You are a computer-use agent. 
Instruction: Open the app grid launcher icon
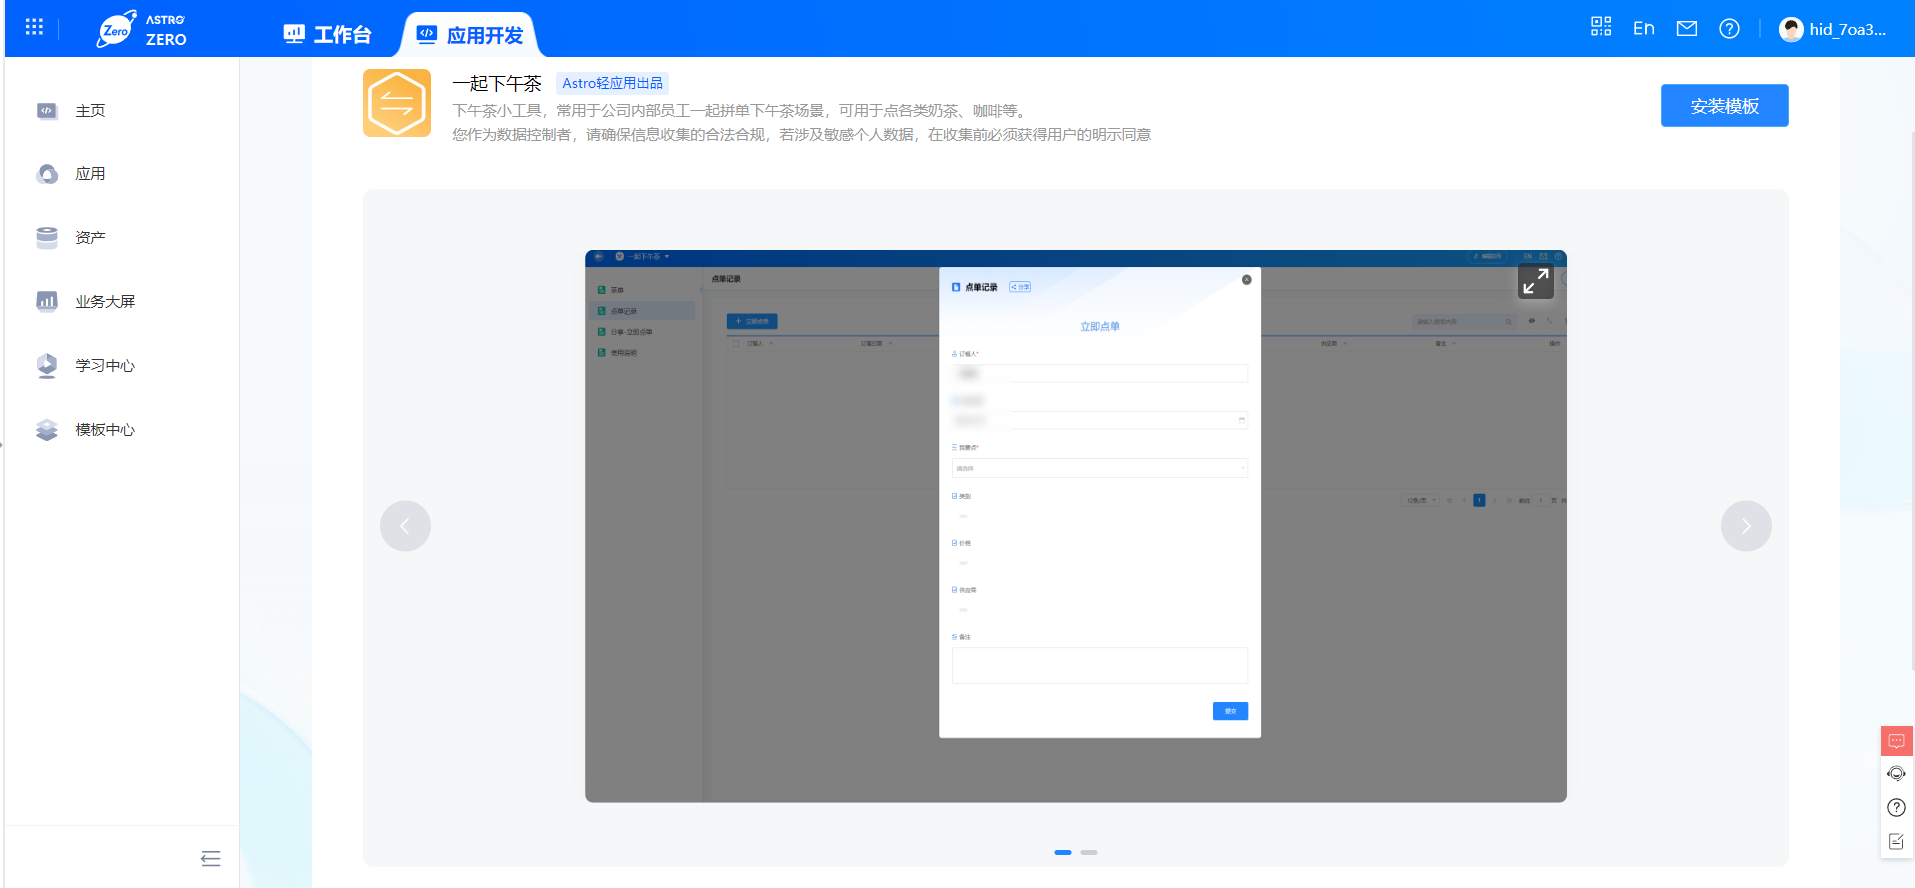(34, 27)
